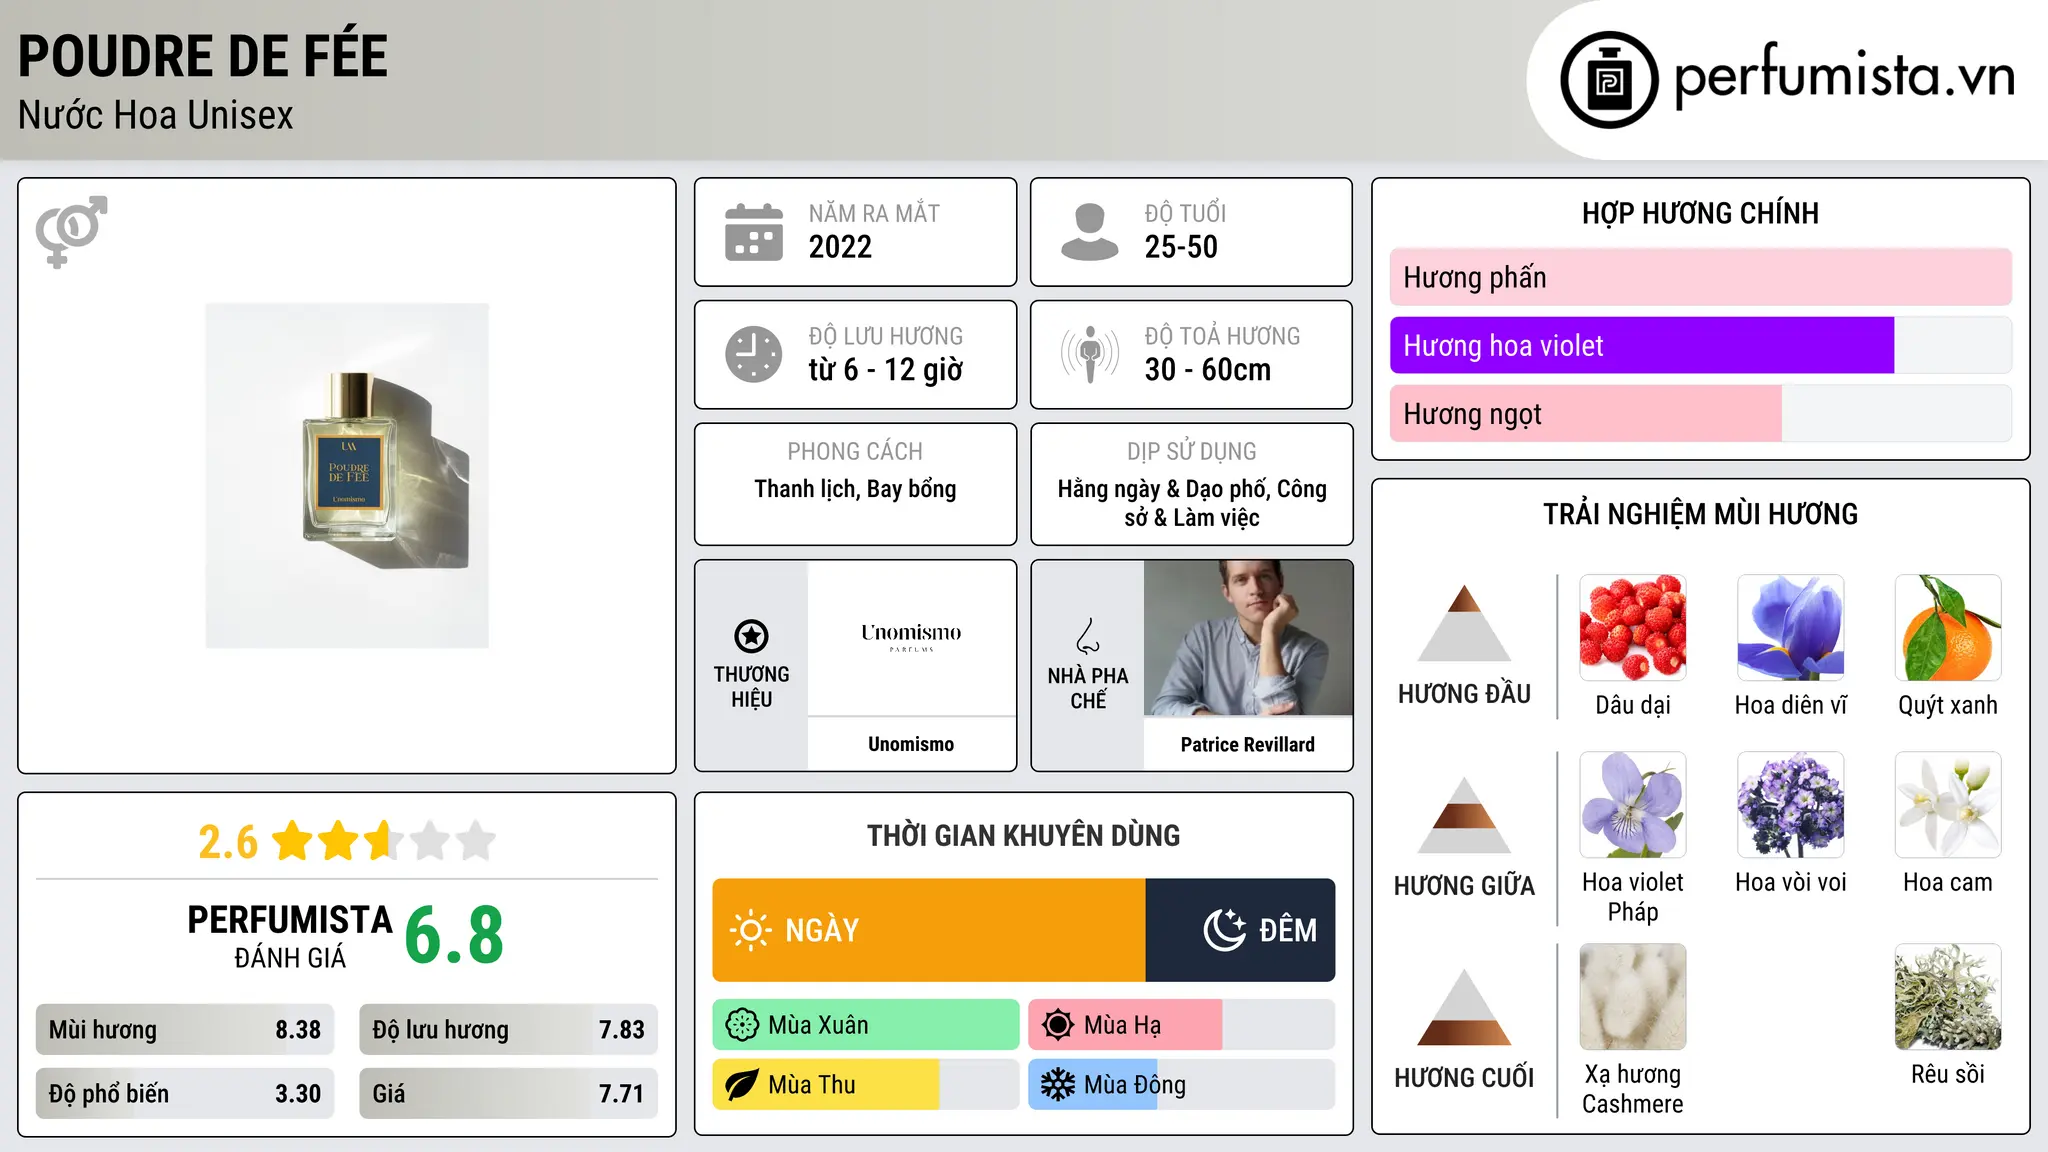Click the POUDRE DE FÉE title
The width and height of the screenshot is (2048, 1152).
coord(203,56)
